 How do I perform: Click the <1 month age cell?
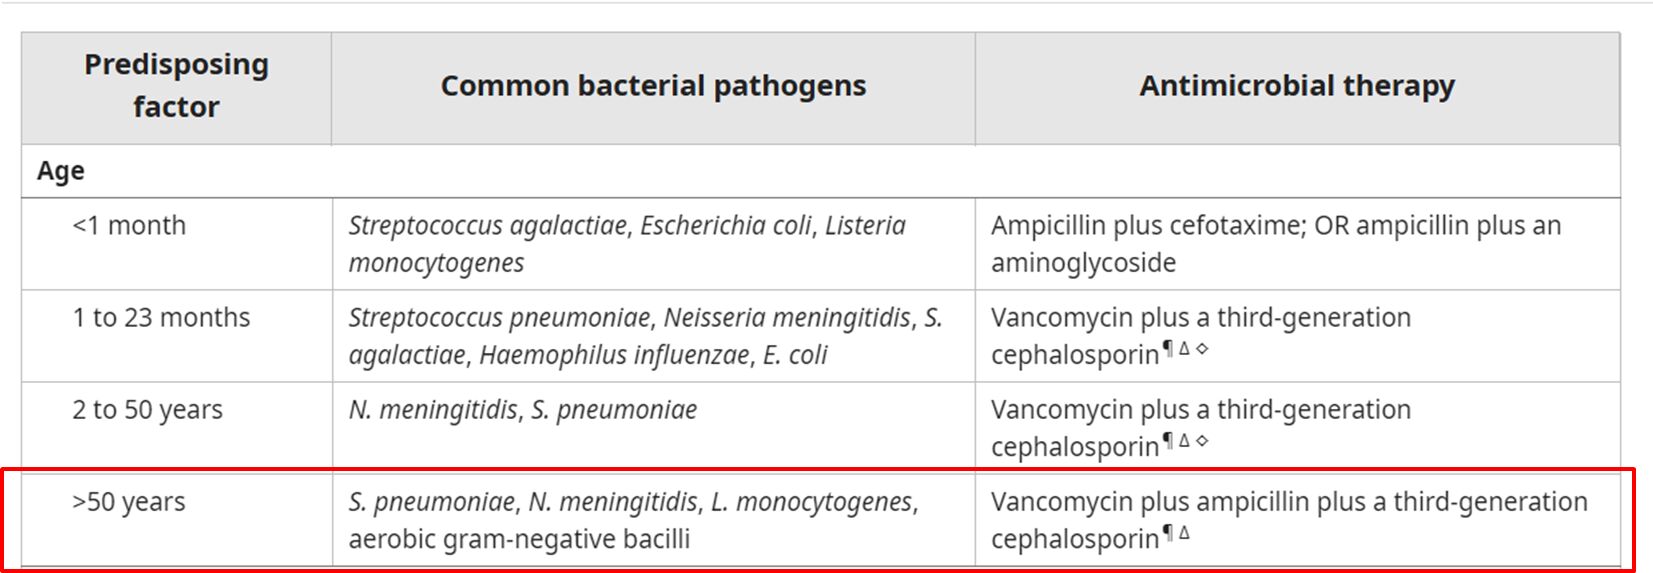point(129,226)
